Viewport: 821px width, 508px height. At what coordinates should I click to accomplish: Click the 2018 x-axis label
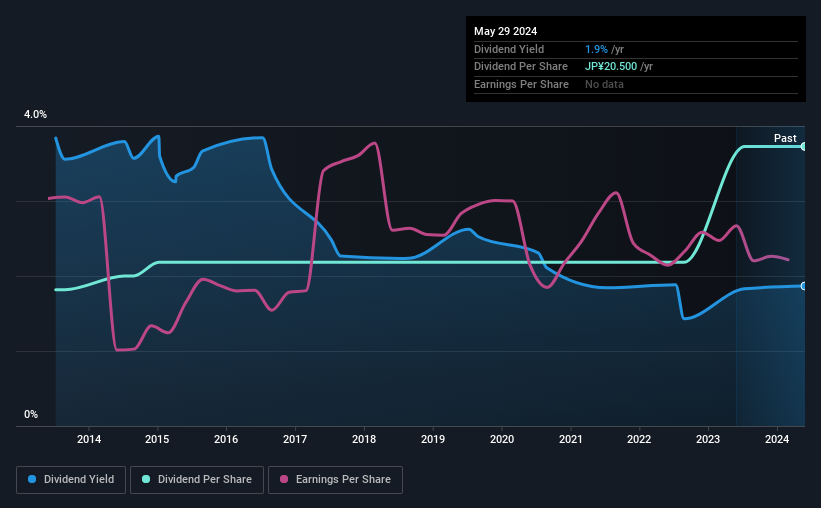[364, 439]
